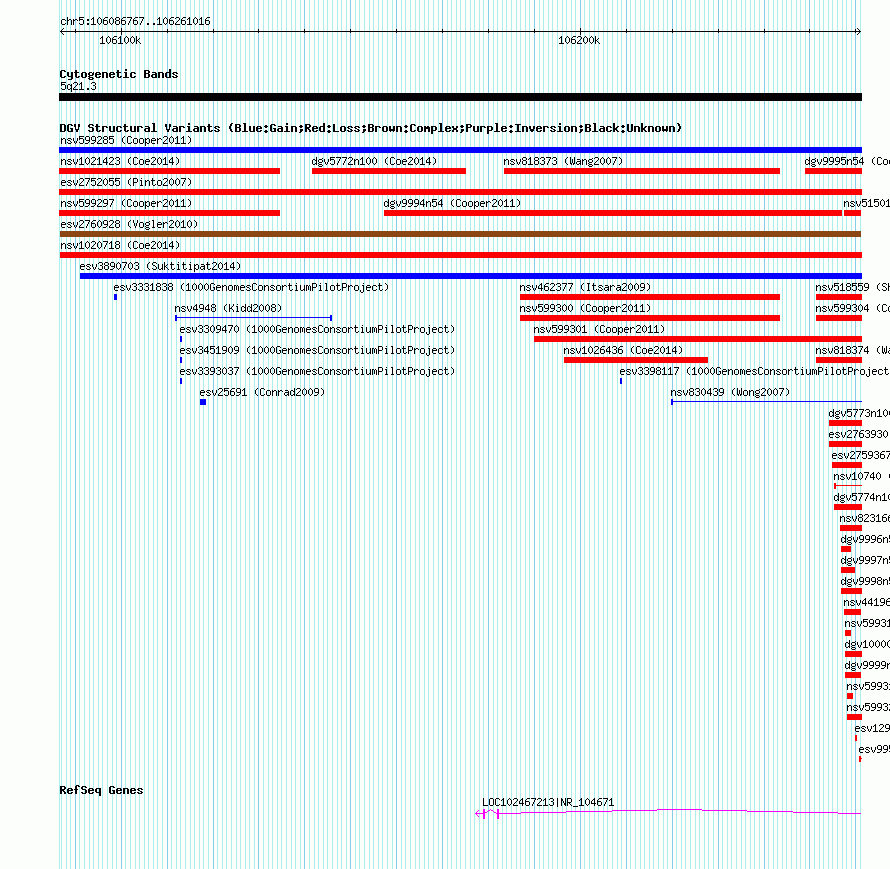The image size is (890, 869).
Task: Select the esv3331838 (1000GenomesConsortiumPilotProject) label
Action: [251, 287]
